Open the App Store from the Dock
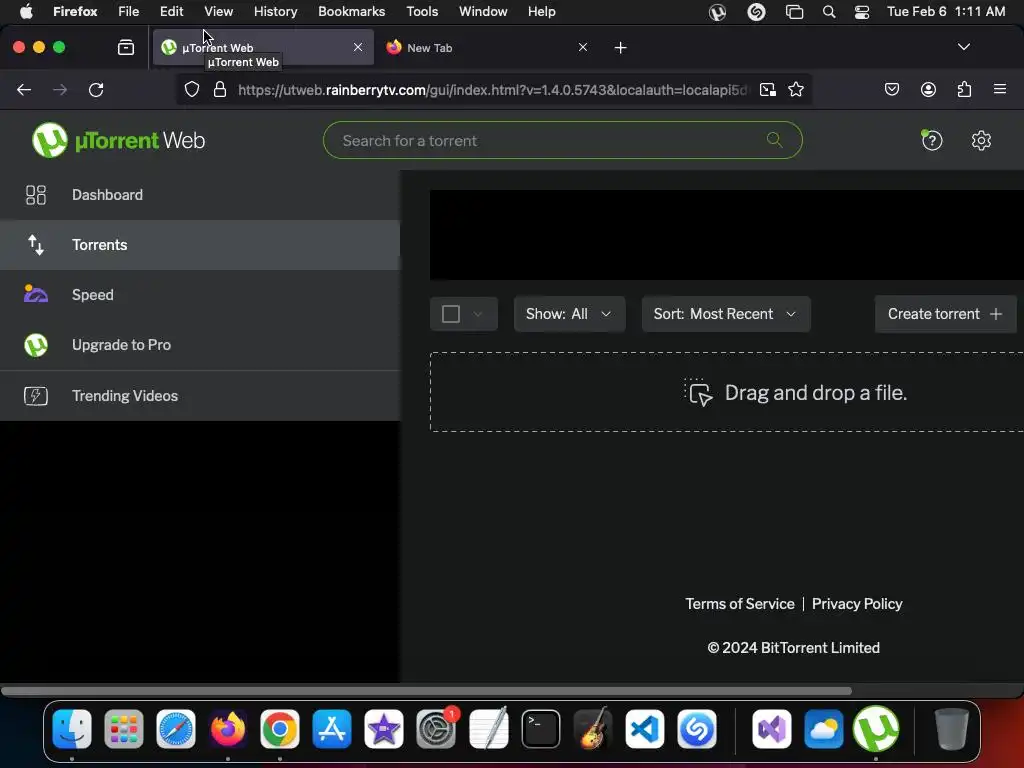Image resolution: width=1024 pixels, height=768 pixels. [x=332, y=729]
